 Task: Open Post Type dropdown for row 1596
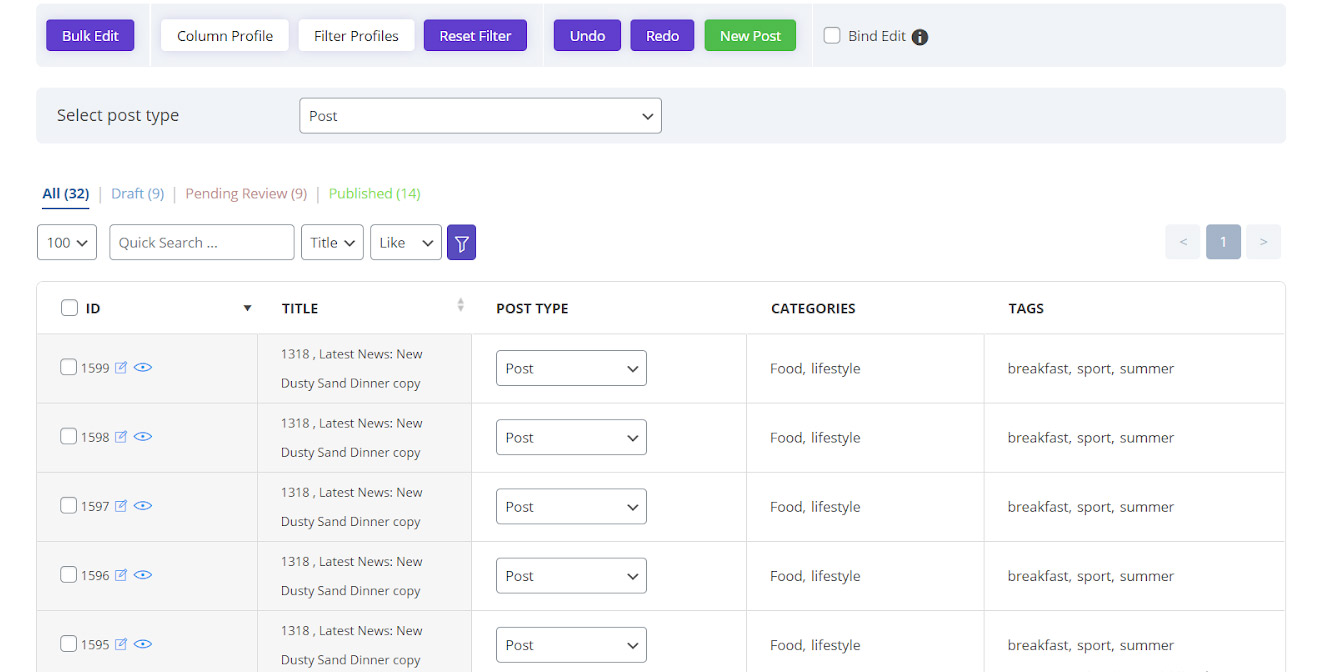[x=571, y=575]
